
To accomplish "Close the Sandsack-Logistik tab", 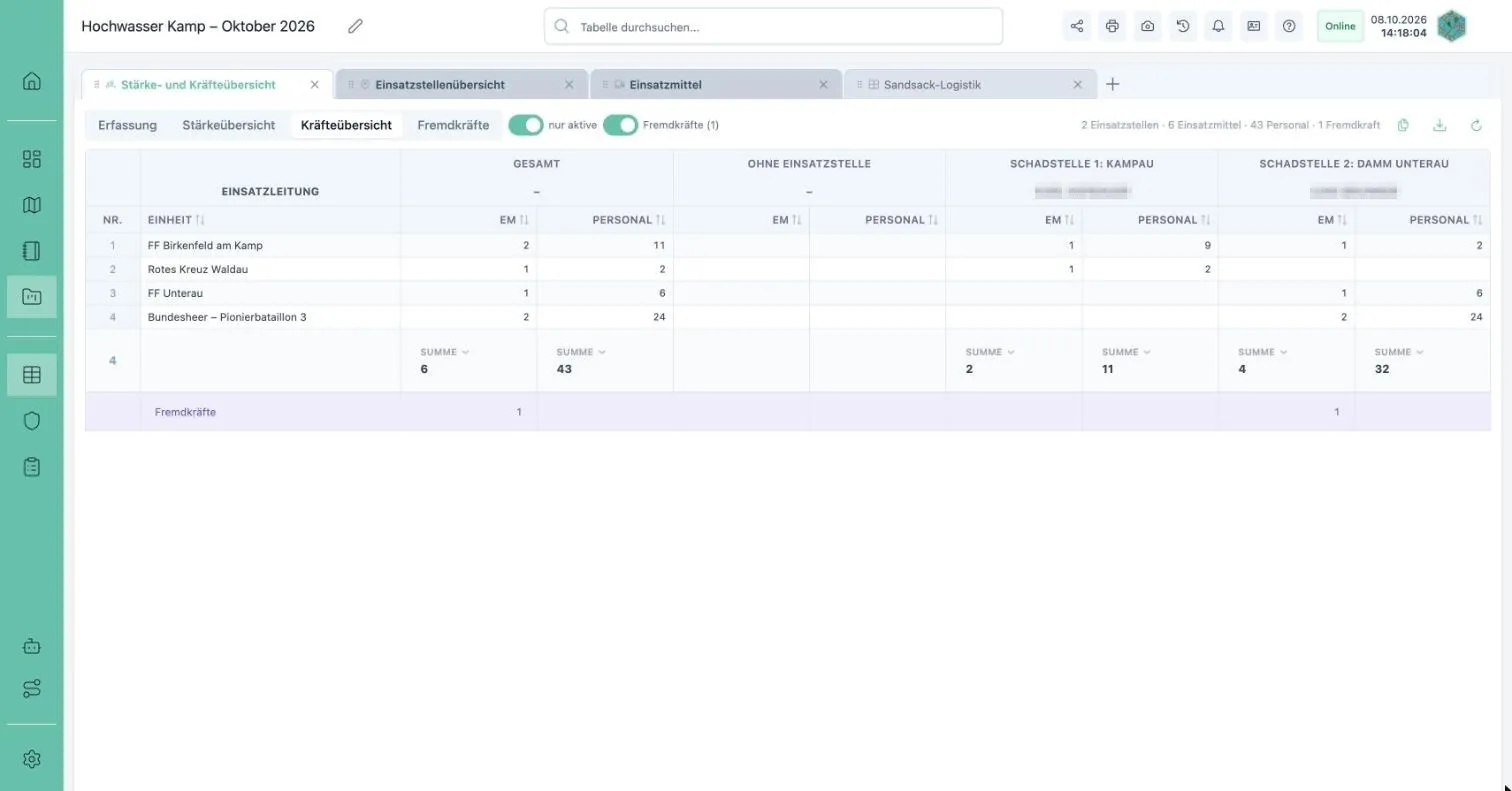I will pyautogui.click(x=1078, y=85).
